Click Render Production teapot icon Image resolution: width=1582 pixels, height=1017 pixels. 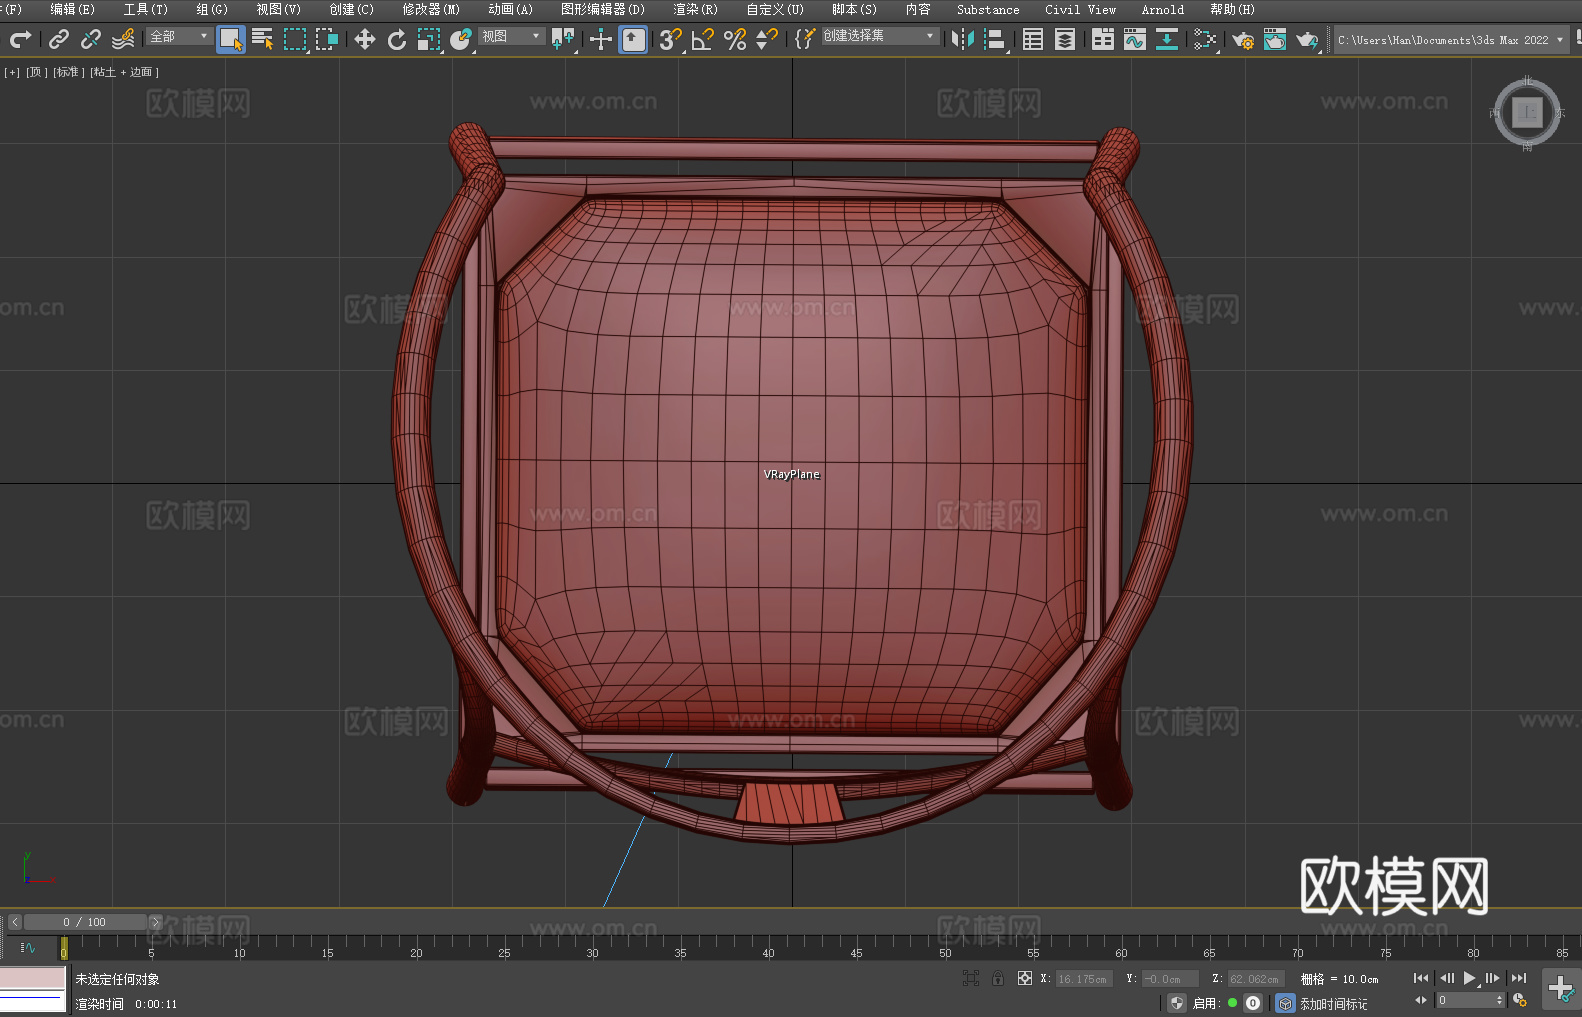click(x=1307, y=39)
